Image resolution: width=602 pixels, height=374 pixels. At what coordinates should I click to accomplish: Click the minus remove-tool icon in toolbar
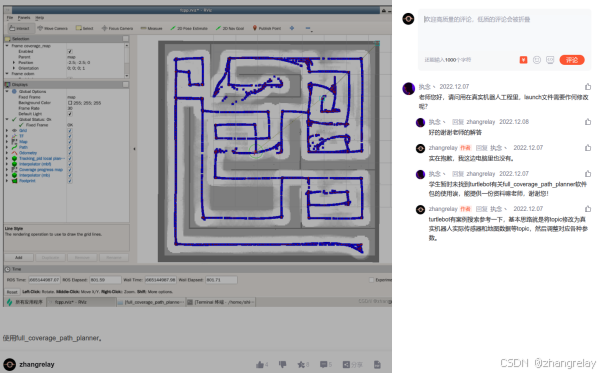[x=308, y=28]
